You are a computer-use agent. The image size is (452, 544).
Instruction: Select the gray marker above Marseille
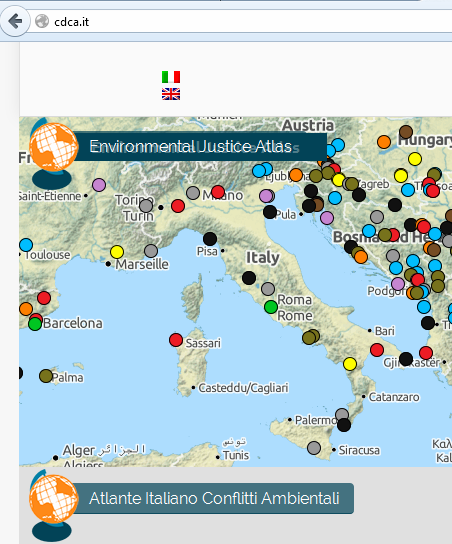[151, 250]
